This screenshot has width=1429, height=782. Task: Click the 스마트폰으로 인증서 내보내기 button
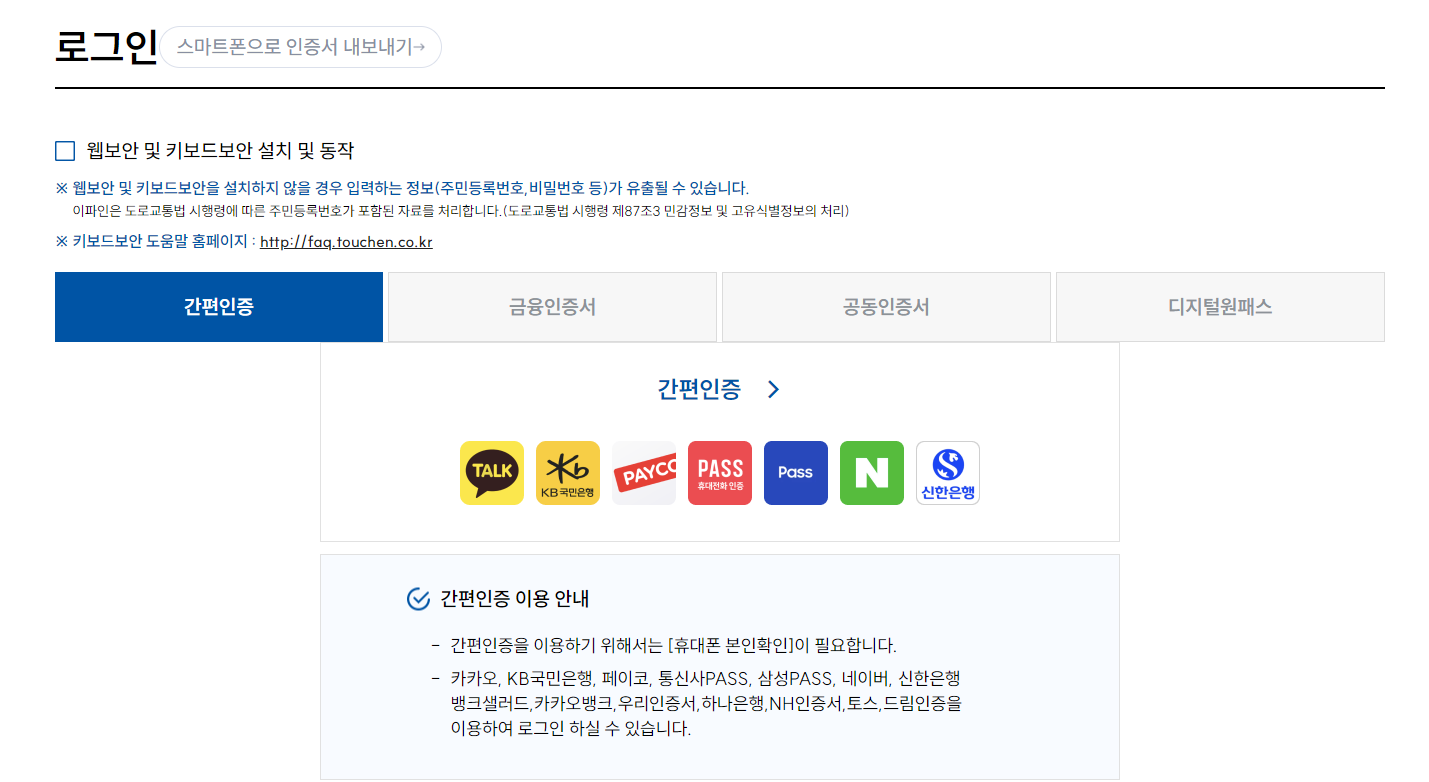(300, 46)
